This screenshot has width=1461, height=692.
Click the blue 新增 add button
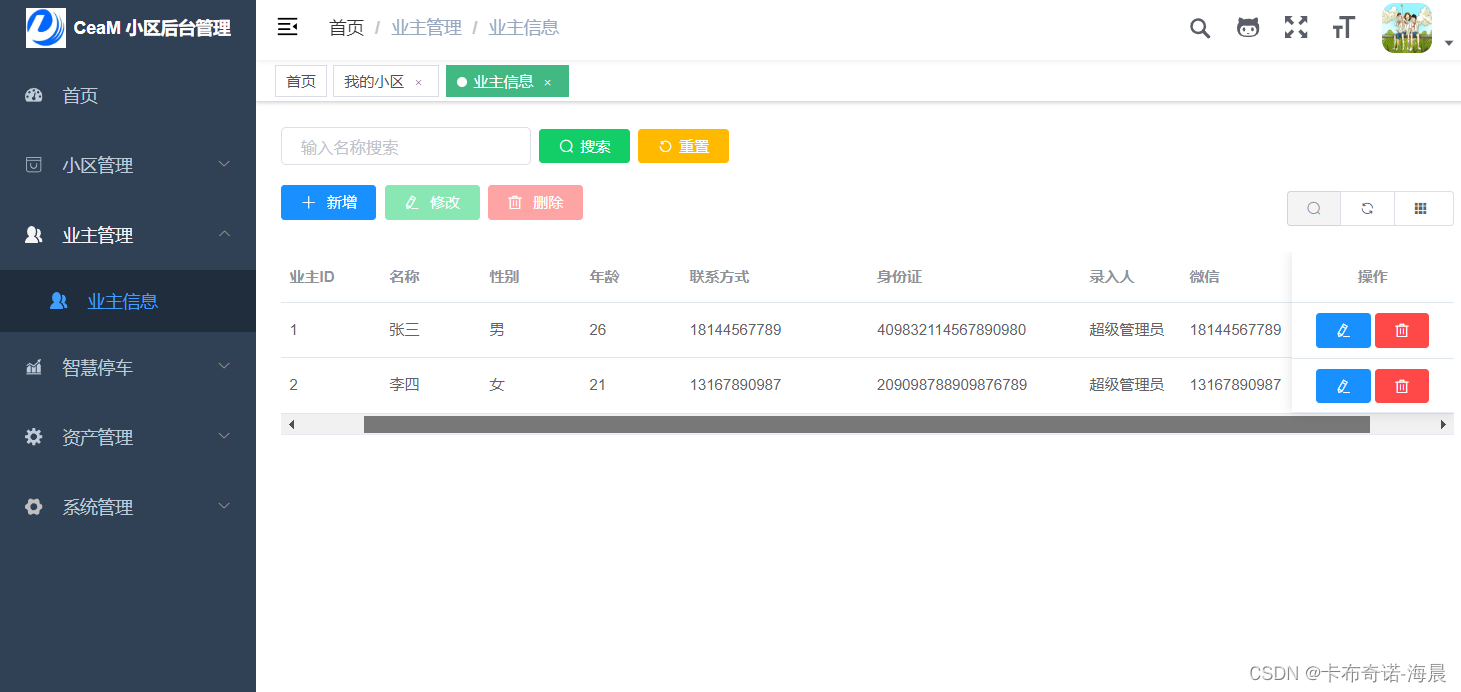[328, 202]
